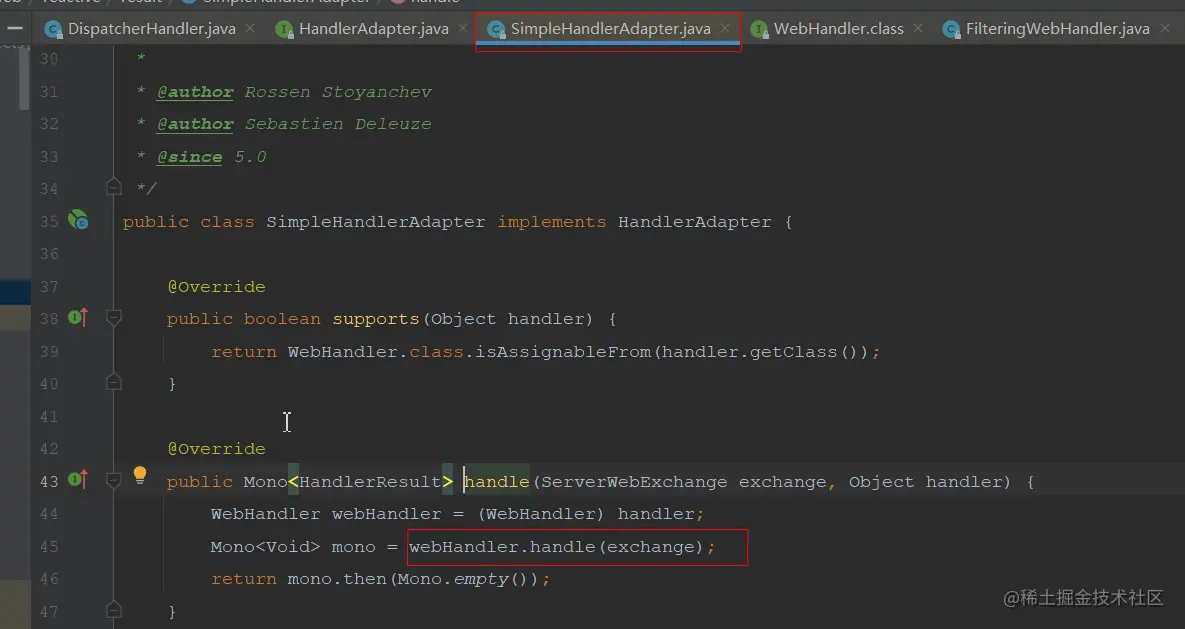Click the @Override annotation on line 42
Image resolution: width=1185 pixels, height=629 pixels.
tap(216, 449)
